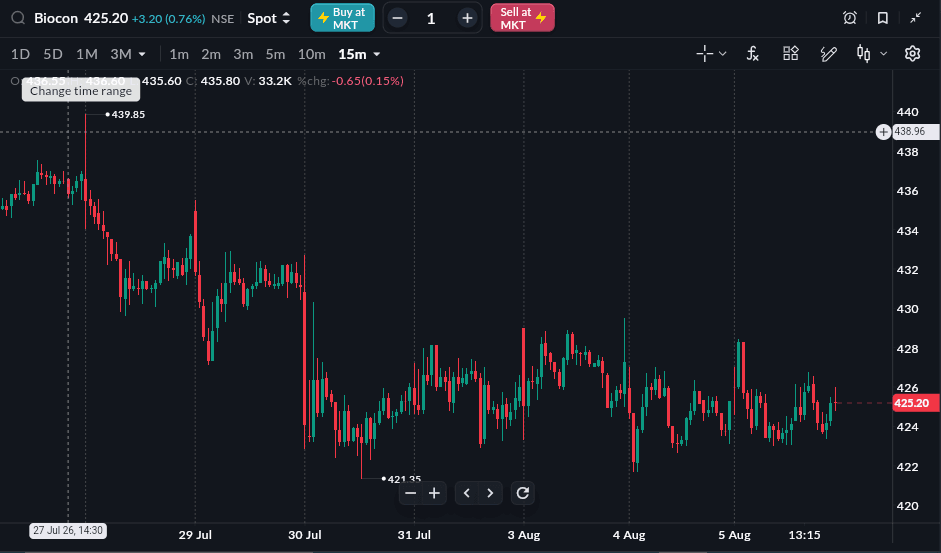Open the chart templates grid icon

pyautogui.click(x=791, y=53)
